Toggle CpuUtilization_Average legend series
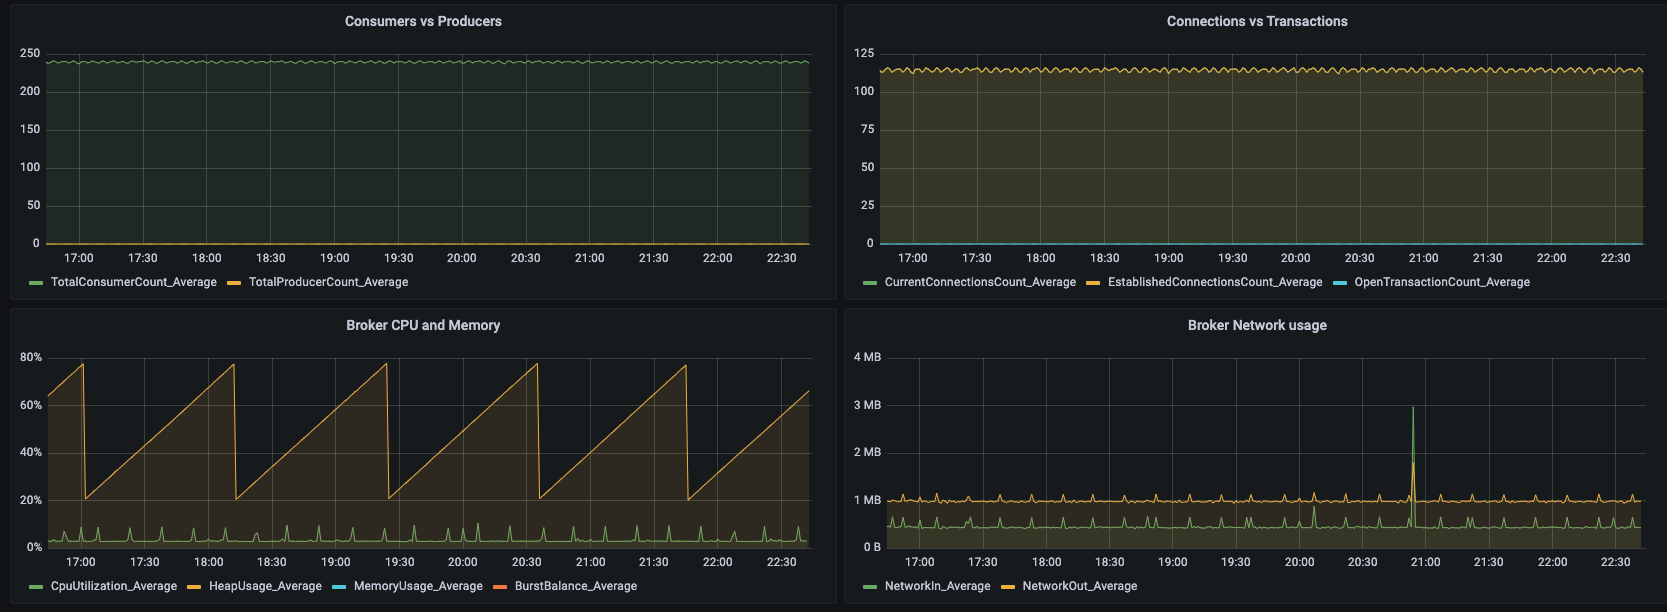The width and height of the screenshot is (1667, 612). [x=114, y=586]
